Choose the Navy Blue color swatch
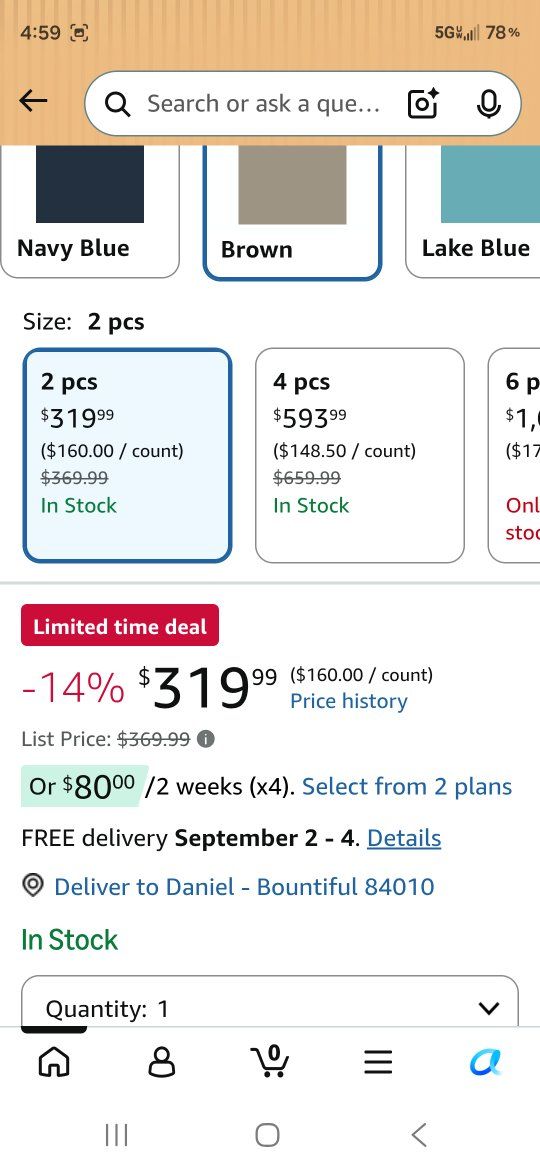Viewport: 540px width, 1170px height. [x=90, y=211]
